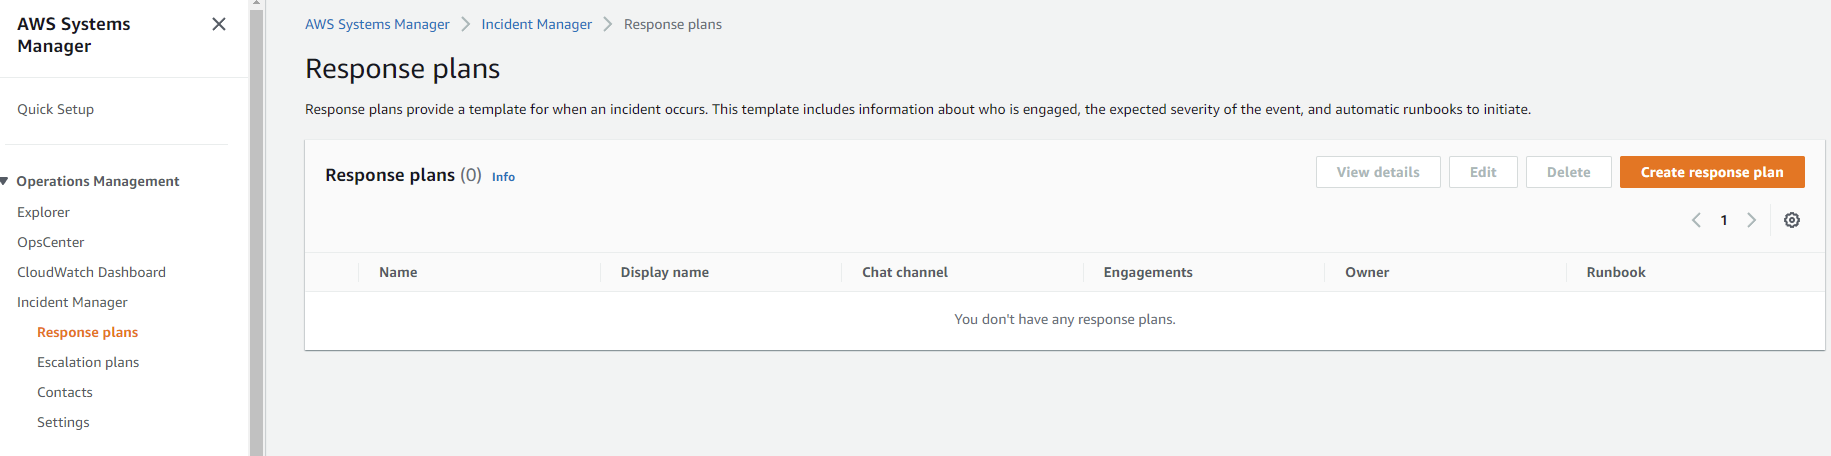Click 'You don't have any response plans' text
The image size is (1831, 456).
pyautogui.click(x=1065, y=319)
